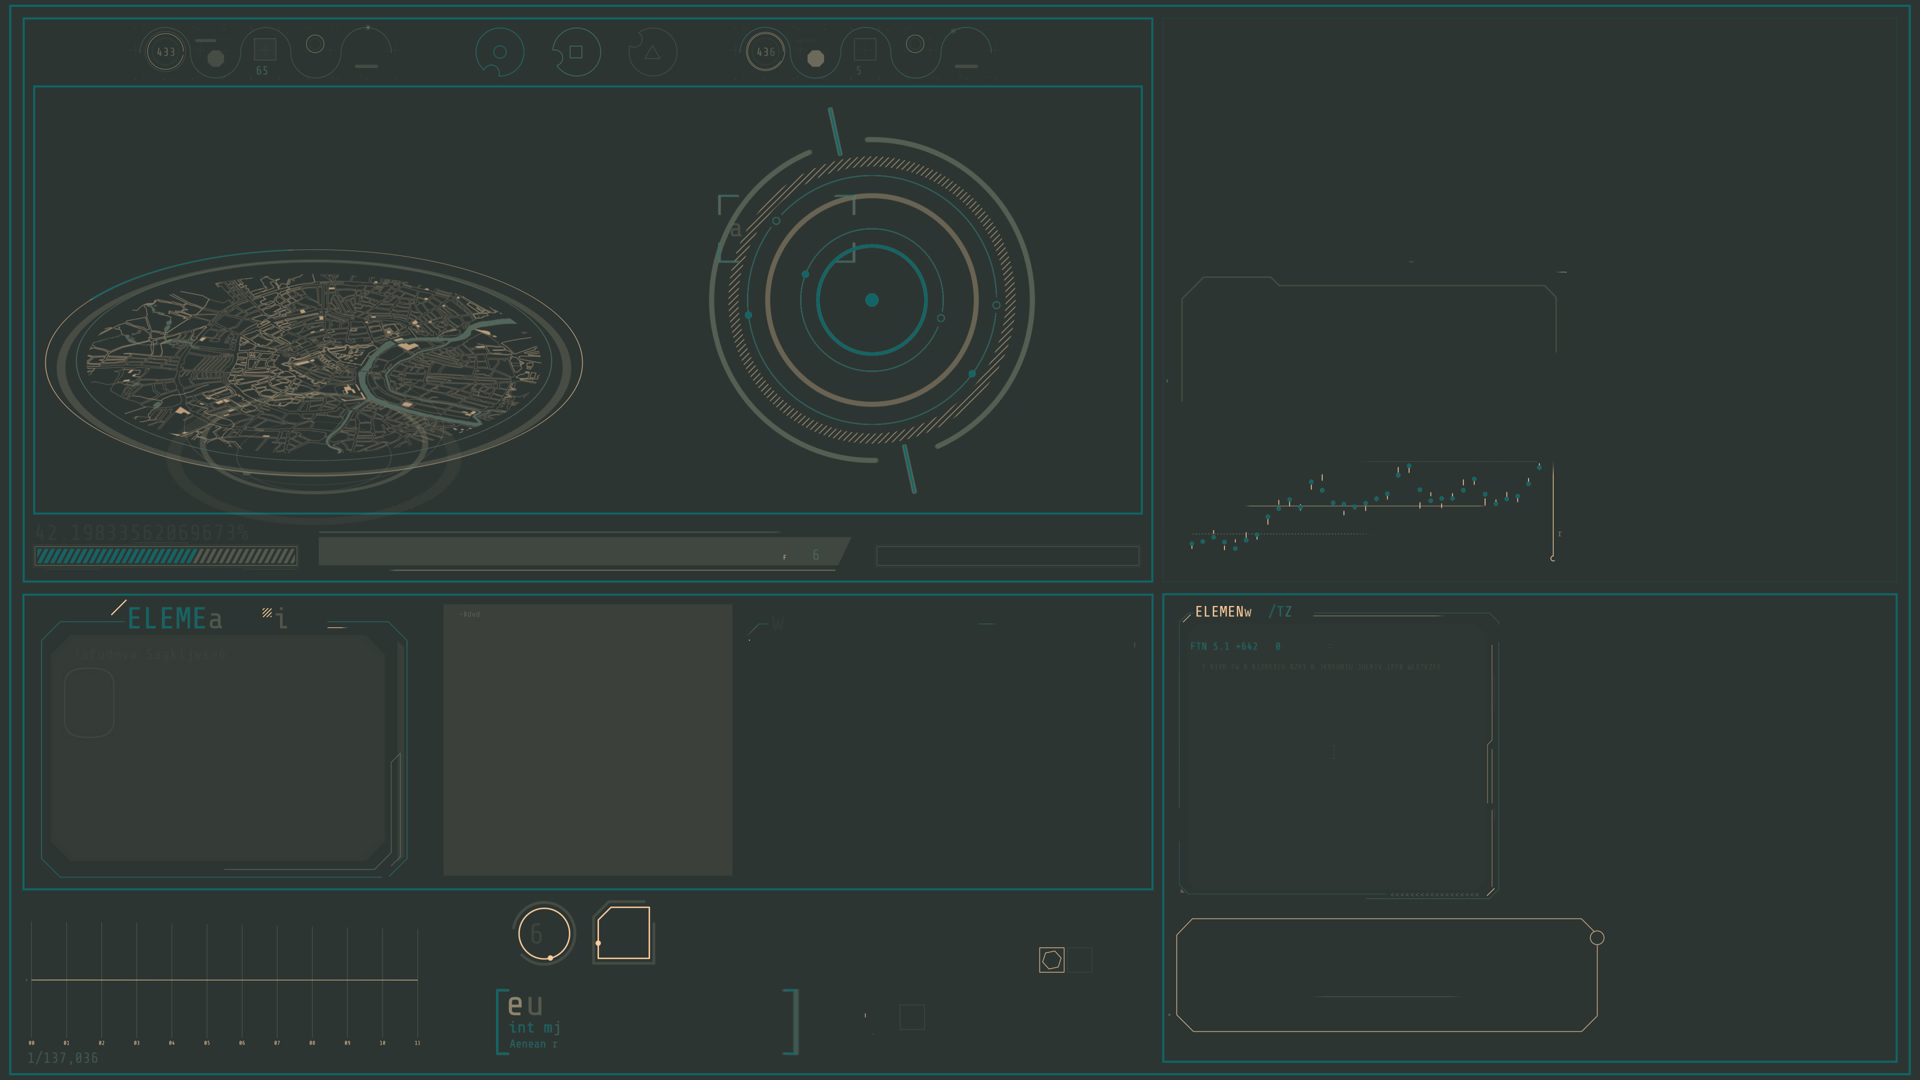The height and width of the screenshot is (1080, 1920).
Task: Click small circle on the peach panel's corner
Action: pos(1597,938)
